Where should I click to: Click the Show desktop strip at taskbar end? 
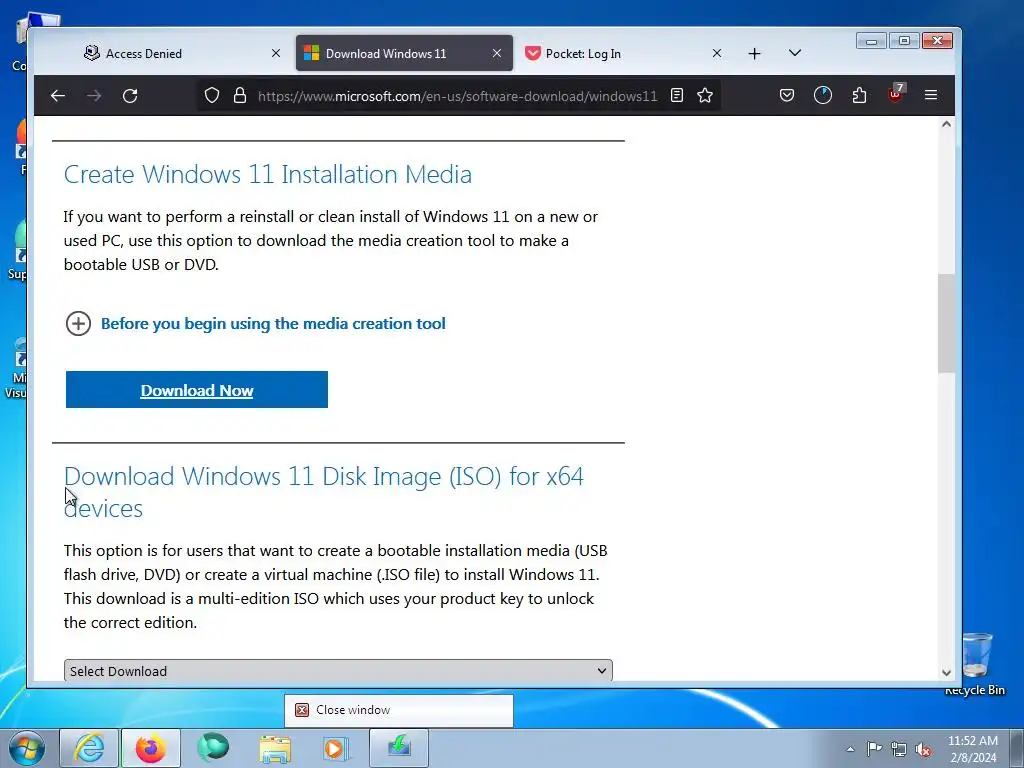click(x=1017, y=748)
